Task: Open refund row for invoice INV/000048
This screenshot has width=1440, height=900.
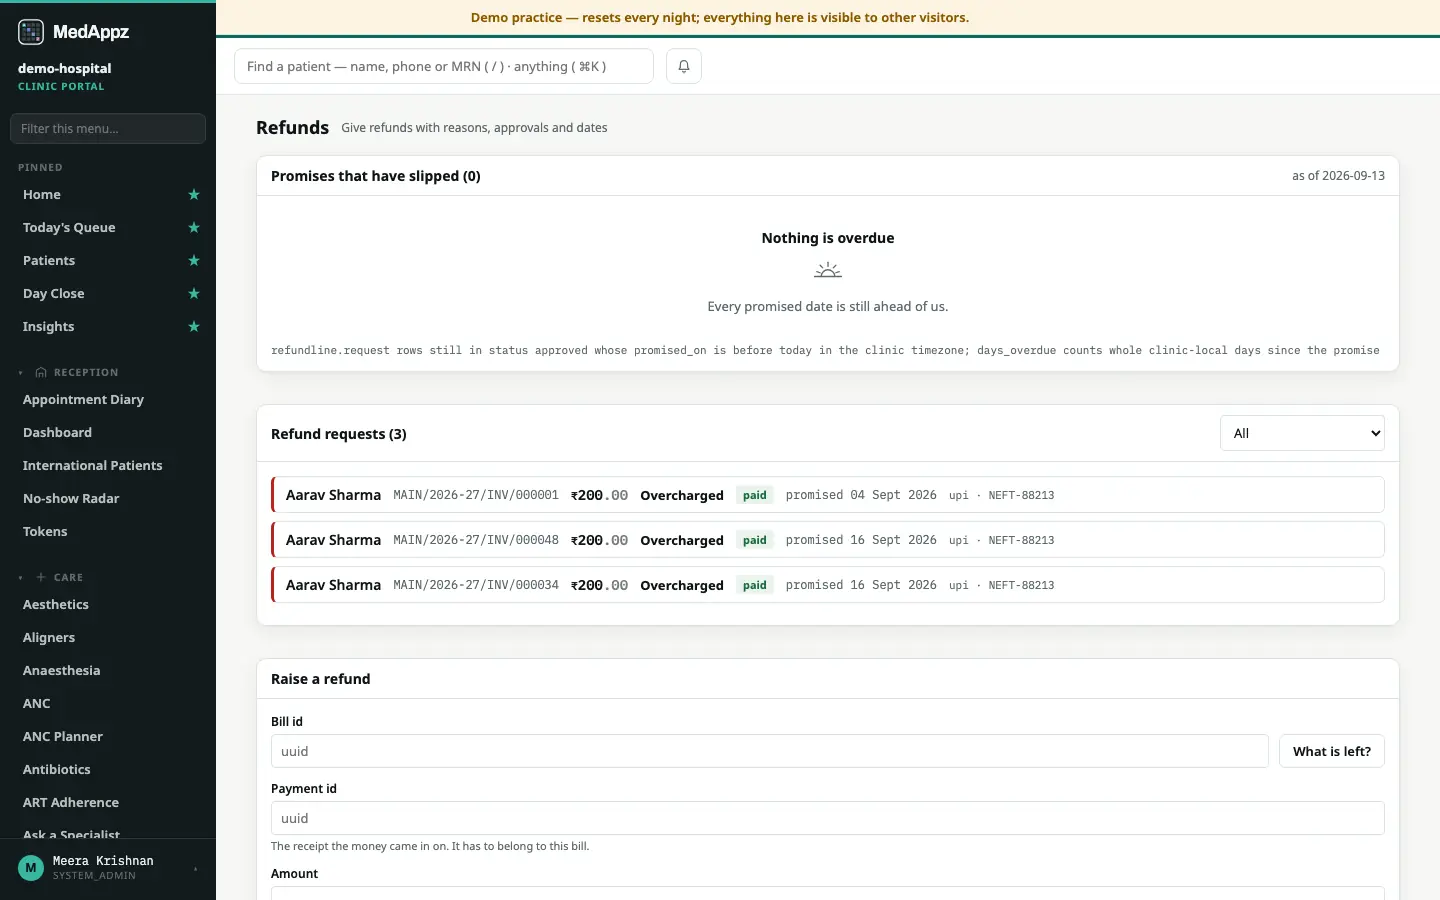Action: [828, 540]
